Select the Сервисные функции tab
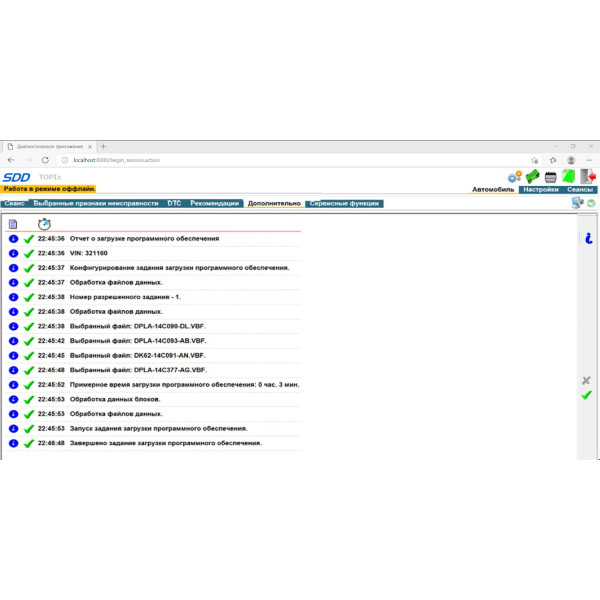The width and height of the screenshot is (600, 600). pos(344,203)
